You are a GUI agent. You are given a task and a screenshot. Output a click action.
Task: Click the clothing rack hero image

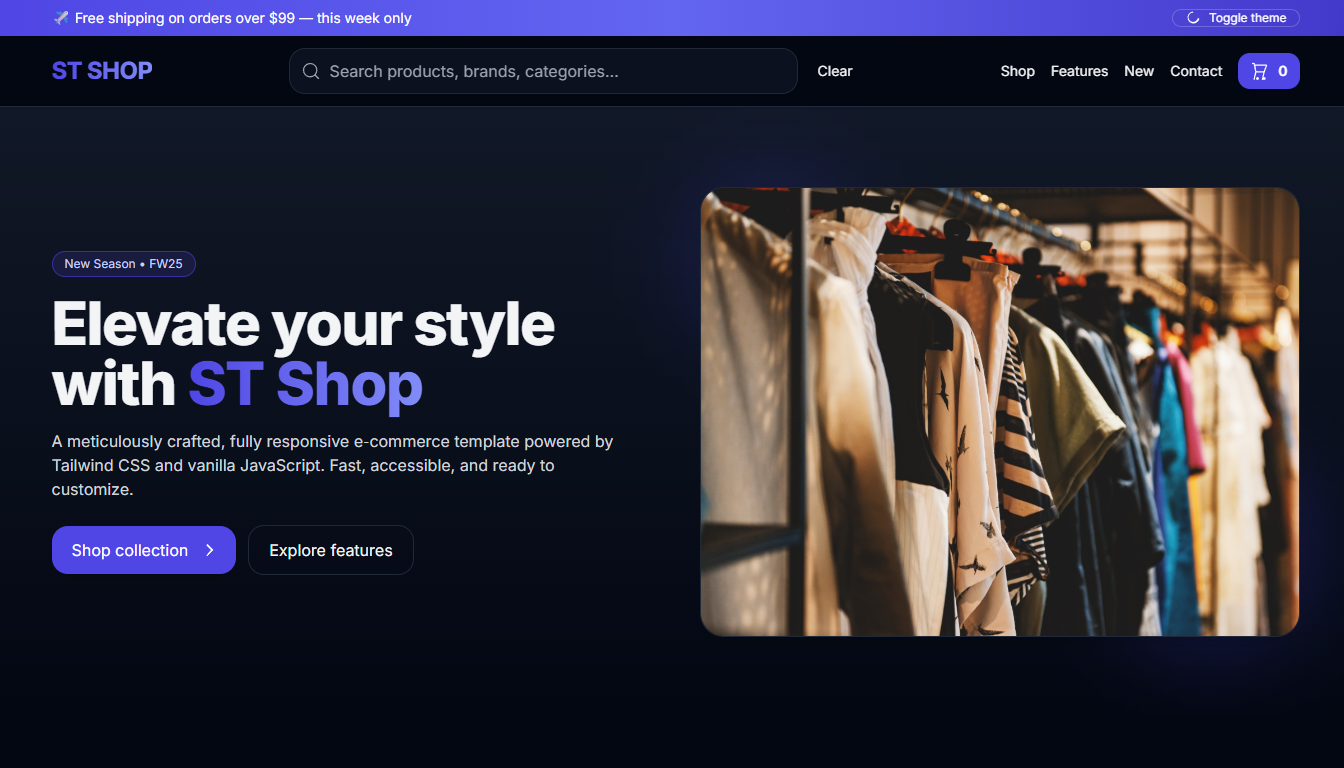(x=999, y=411)
